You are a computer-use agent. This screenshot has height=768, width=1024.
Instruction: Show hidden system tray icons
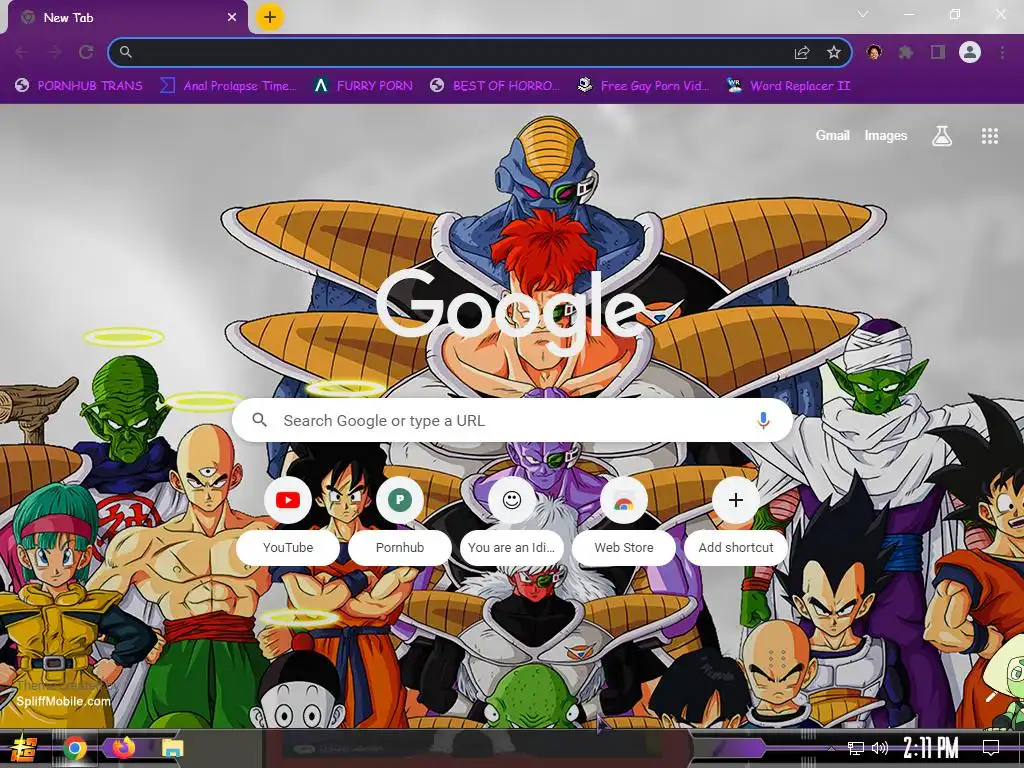(831, 749)
